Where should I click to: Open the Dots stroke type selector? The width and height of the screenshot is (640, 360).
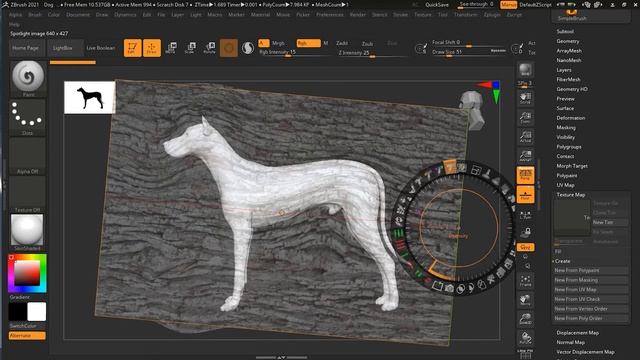tap(28, 118)
